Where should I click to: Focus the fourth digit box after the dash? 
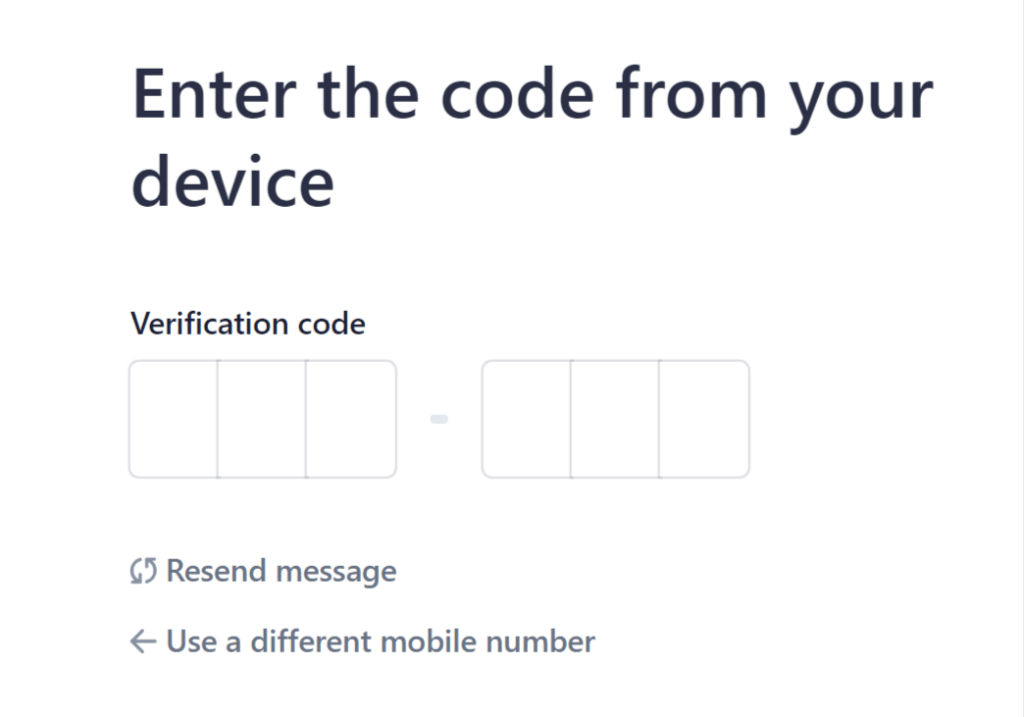click(526, 419)
